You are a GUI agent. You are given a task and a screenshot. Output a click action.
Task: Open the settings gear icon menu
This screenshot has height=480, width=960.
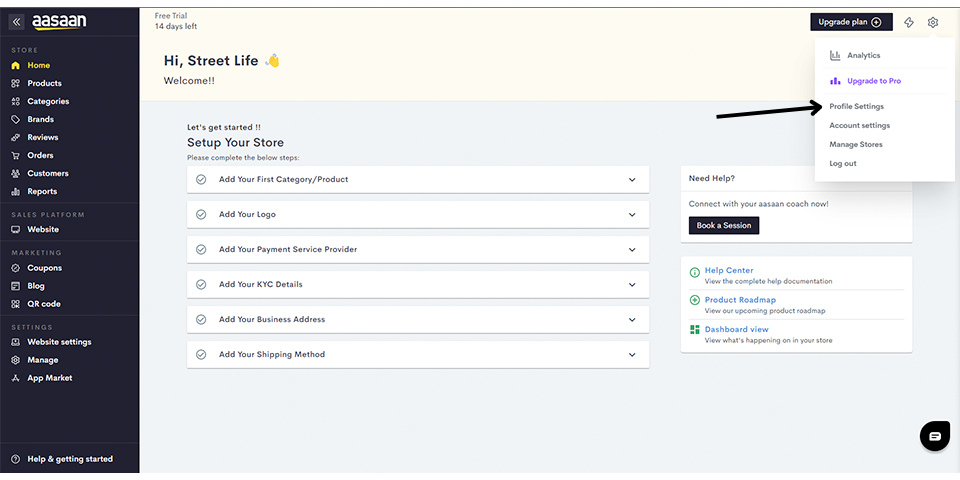point(932,22)
